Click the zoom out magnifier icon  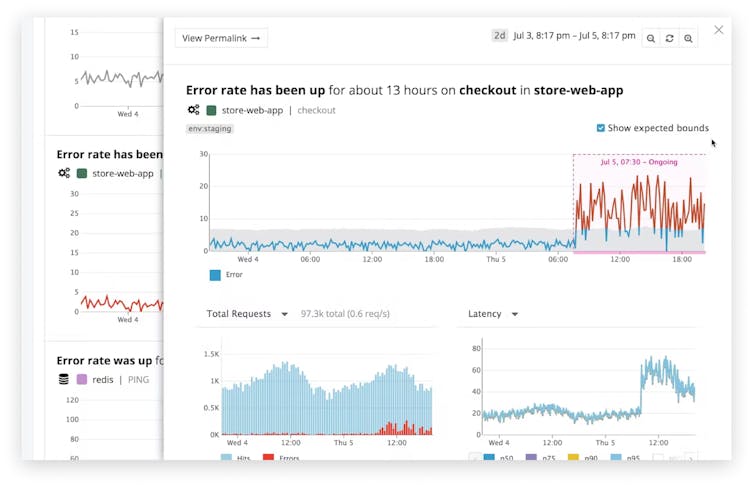point(651,38)
